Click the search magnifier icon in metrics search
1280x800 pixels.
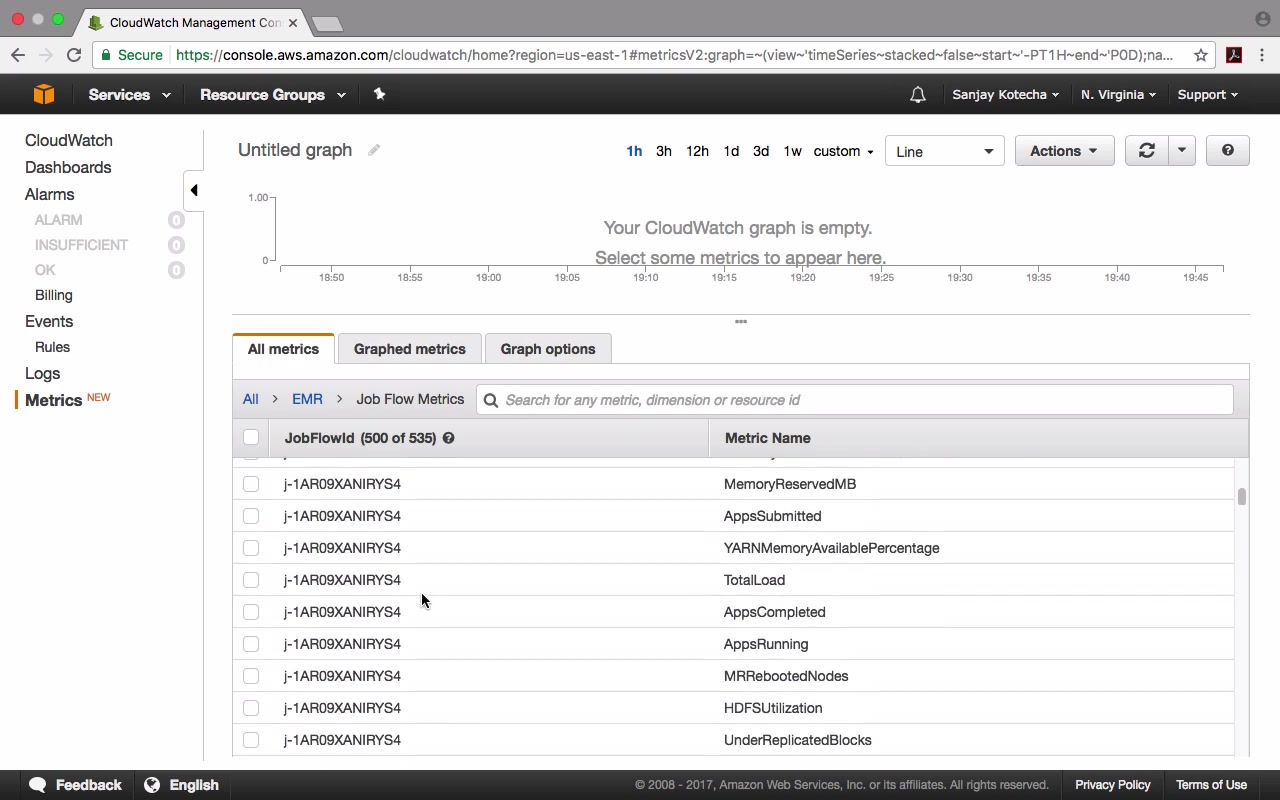coord(491,400)
